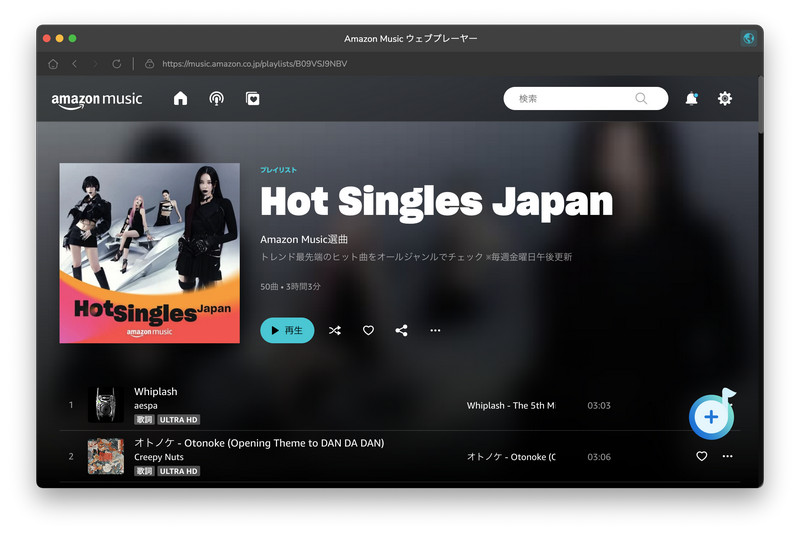
Task: Open more options for Otonoke track
Action: coord(728,456)
